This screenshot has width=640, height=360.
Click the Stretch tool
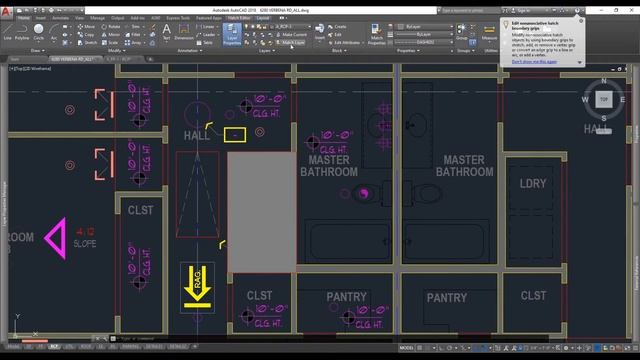[87, 42]
